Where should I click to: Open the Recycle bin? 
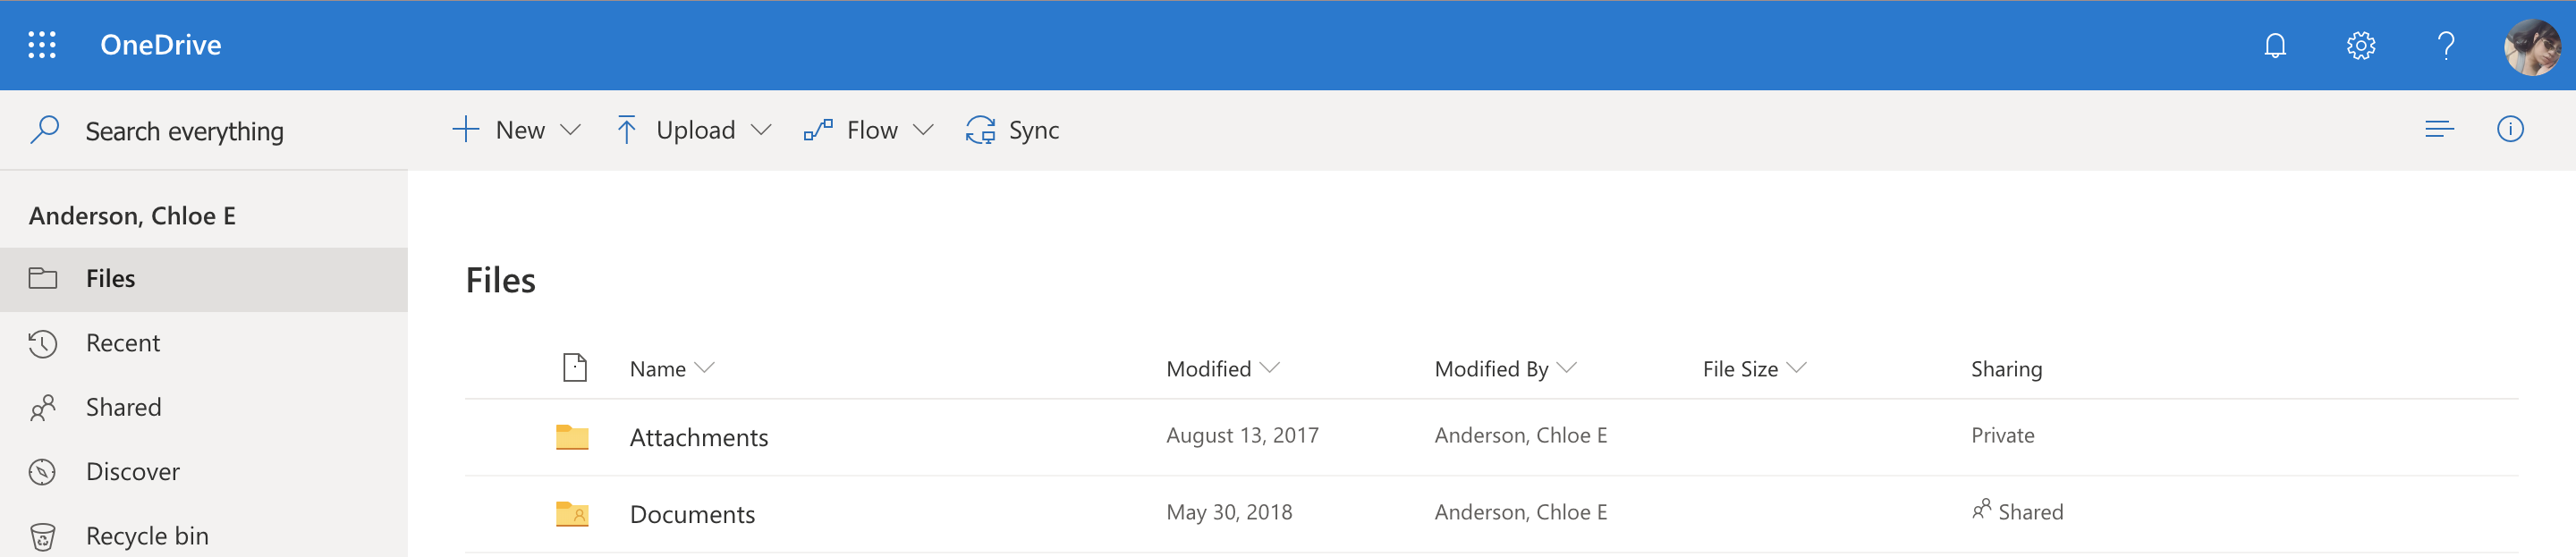(147, 536)
